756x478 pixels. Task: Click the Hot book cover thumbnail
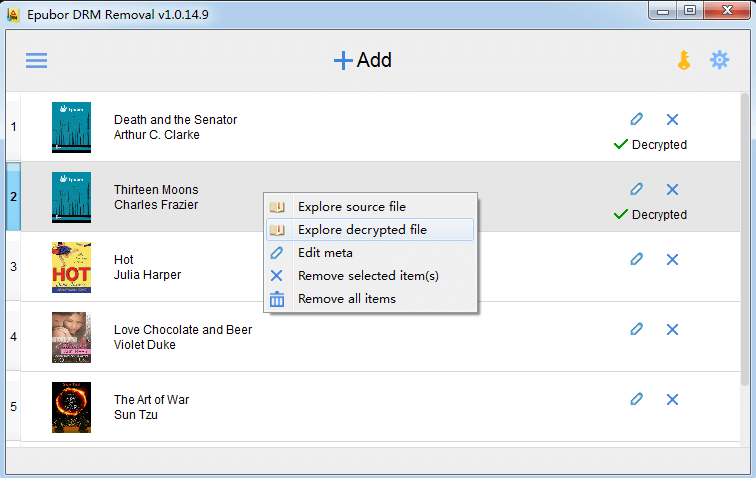tap(71, 267)
